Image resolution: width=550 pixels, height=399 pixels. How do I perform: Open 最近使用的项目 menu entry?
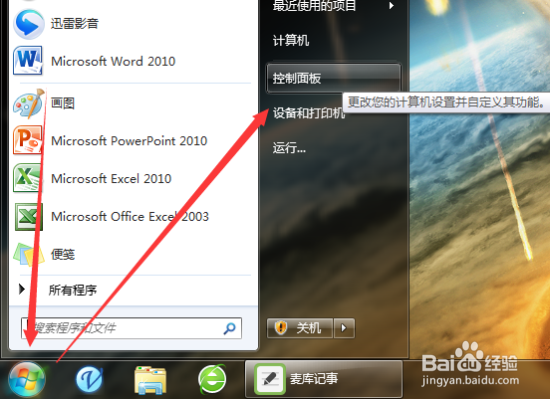click(x=334, y=6)
